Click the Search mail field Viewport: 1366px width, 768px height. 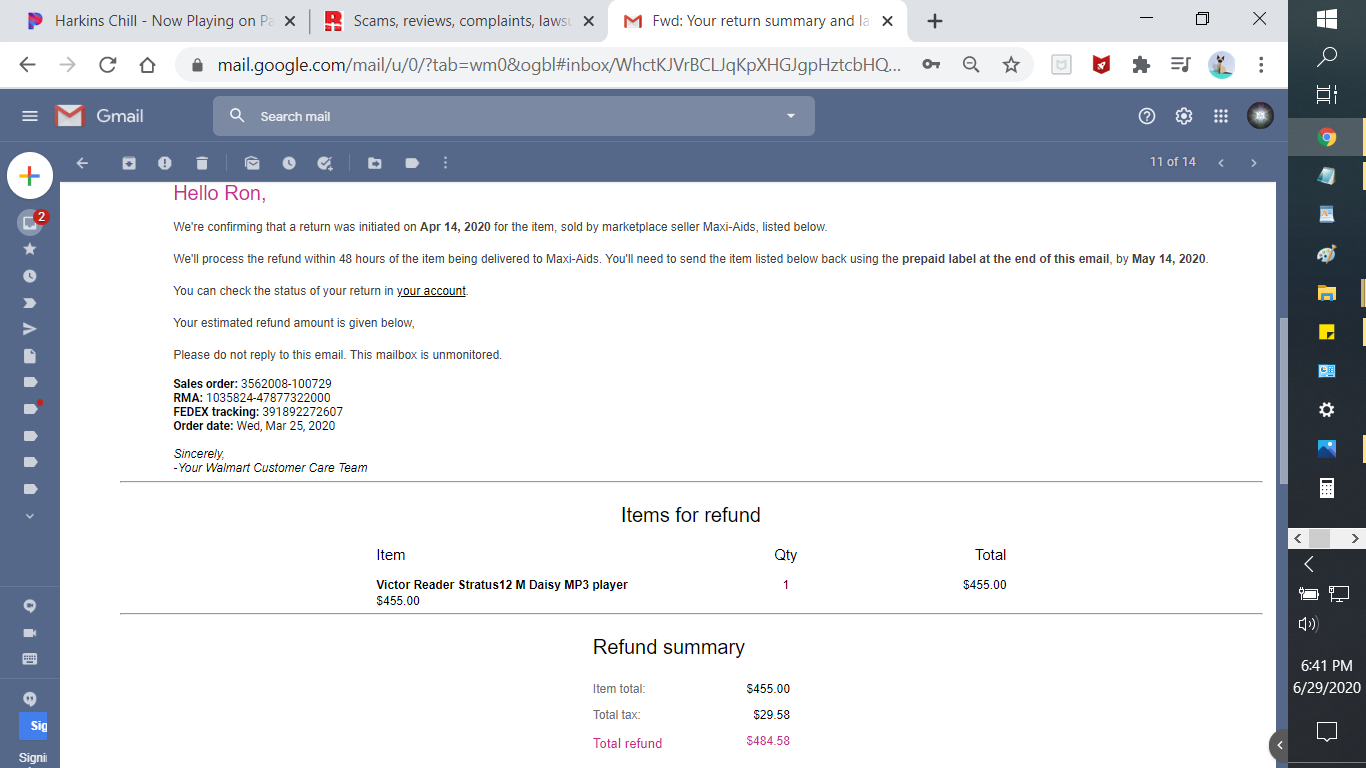(514, 116)
